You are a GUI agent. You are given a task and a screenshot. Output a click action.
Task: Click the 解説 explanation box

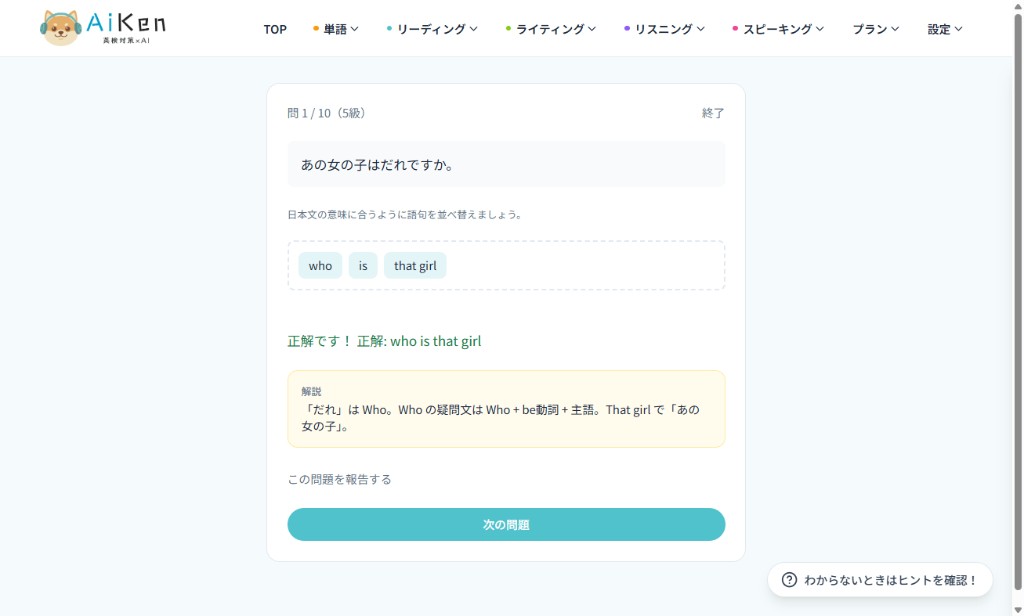(506, 409)
